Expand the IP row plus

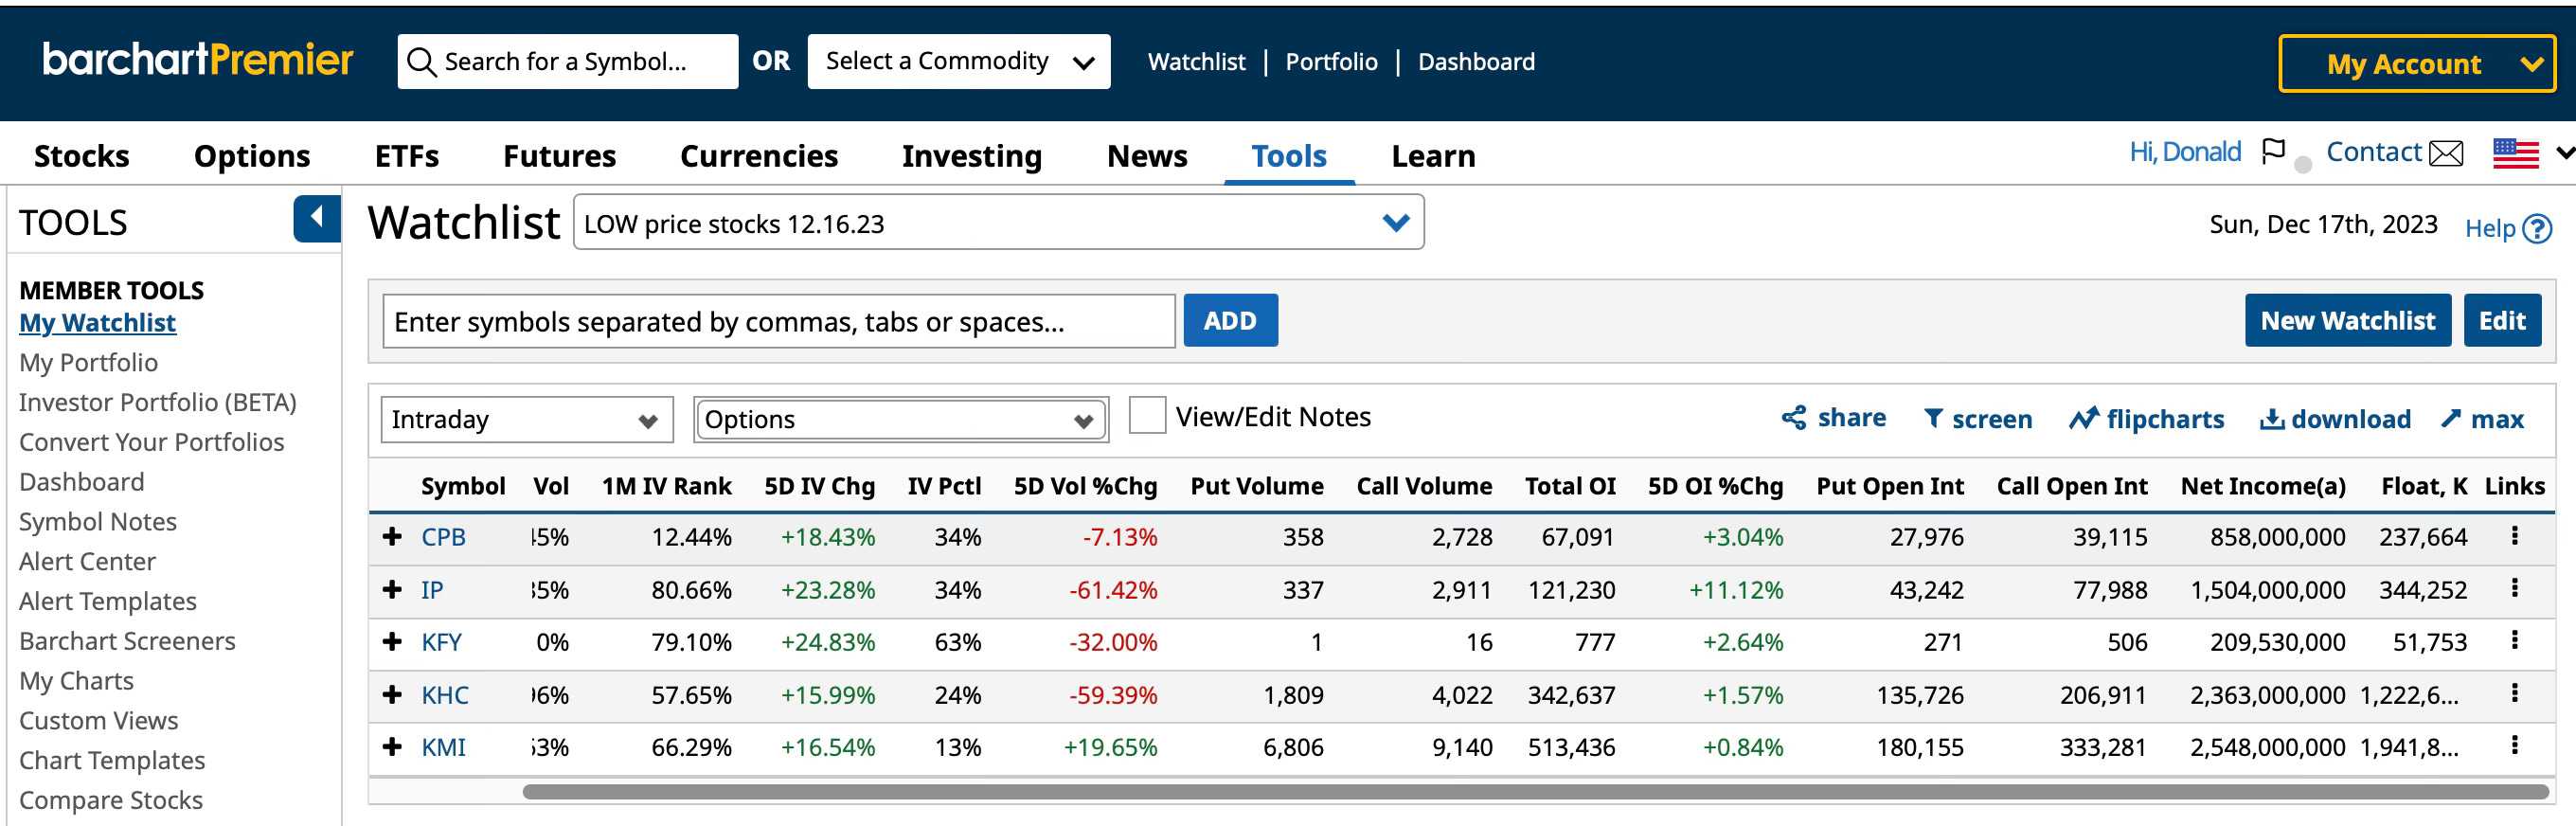click(392, 589)
